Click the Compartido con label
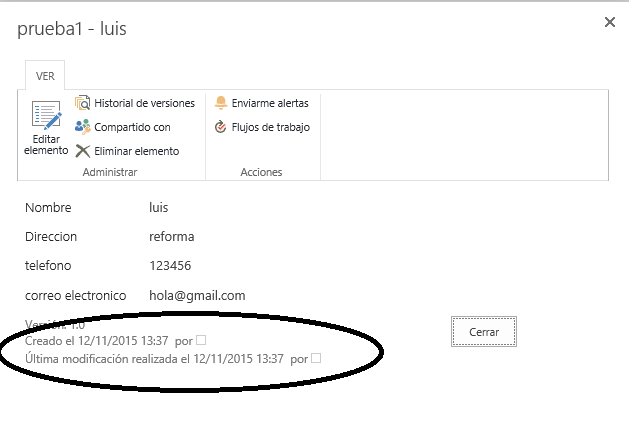The width and height of the screenshot is (629, 431). pyautogui.click(x=132, y=127)
